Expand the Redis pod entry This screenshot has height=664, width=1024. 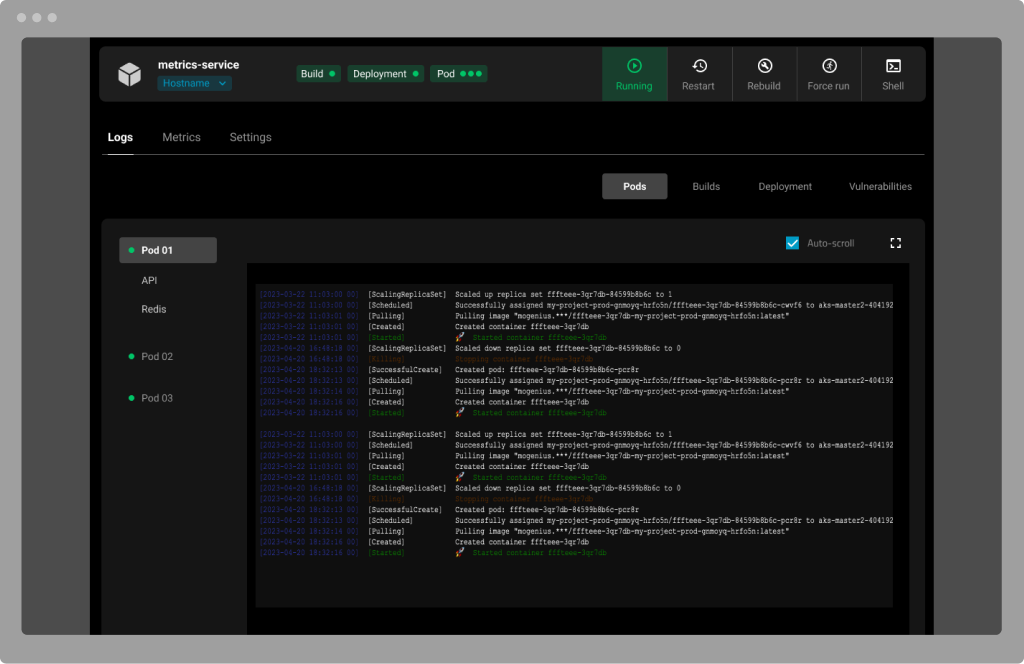(153, 309)
